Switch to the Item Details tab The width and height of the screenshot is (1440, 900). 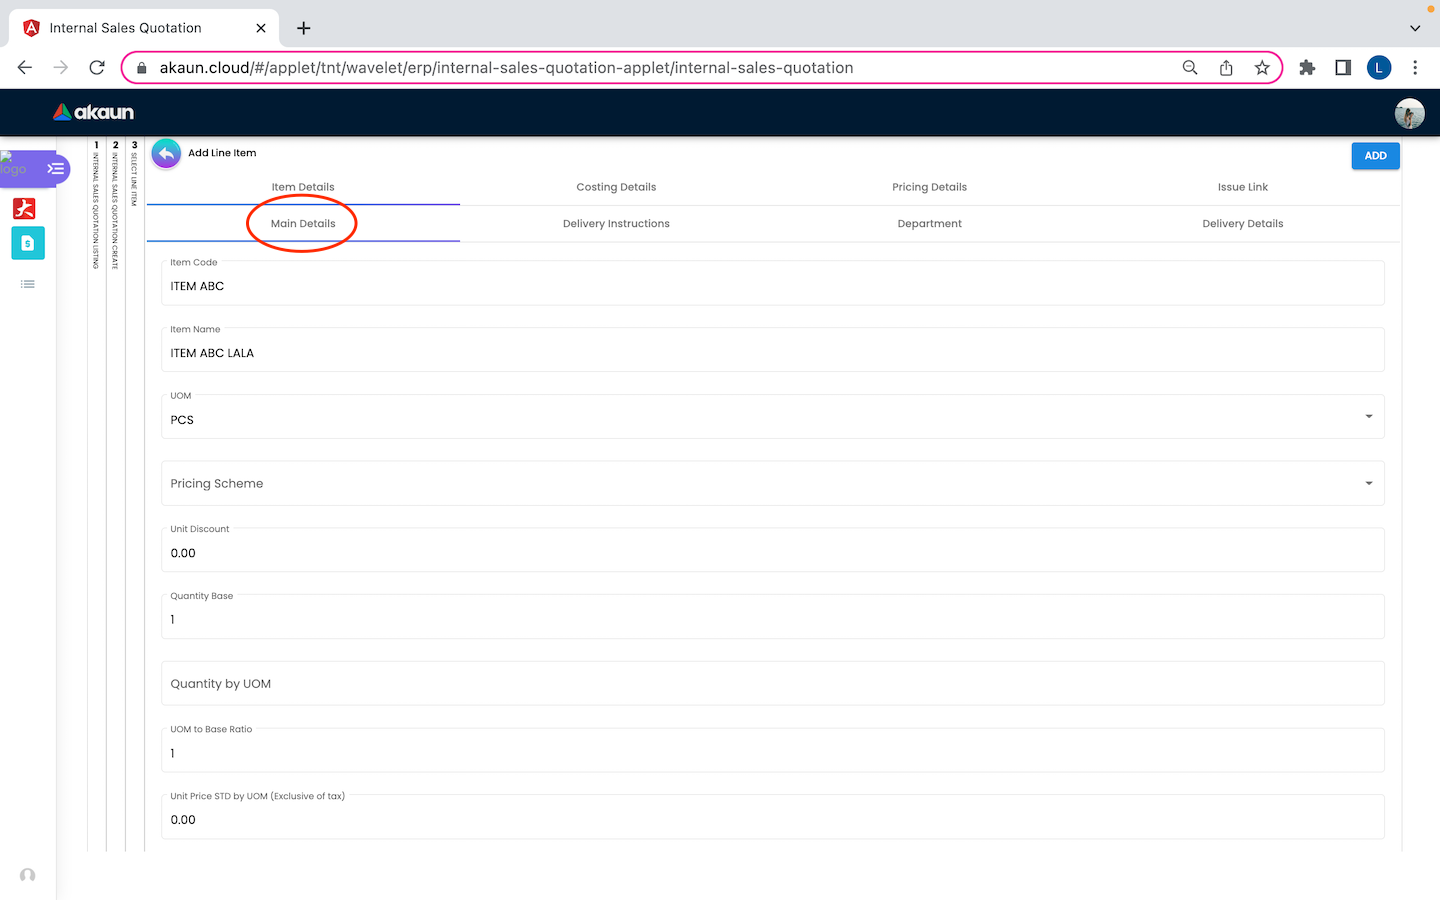click(303, 187)
